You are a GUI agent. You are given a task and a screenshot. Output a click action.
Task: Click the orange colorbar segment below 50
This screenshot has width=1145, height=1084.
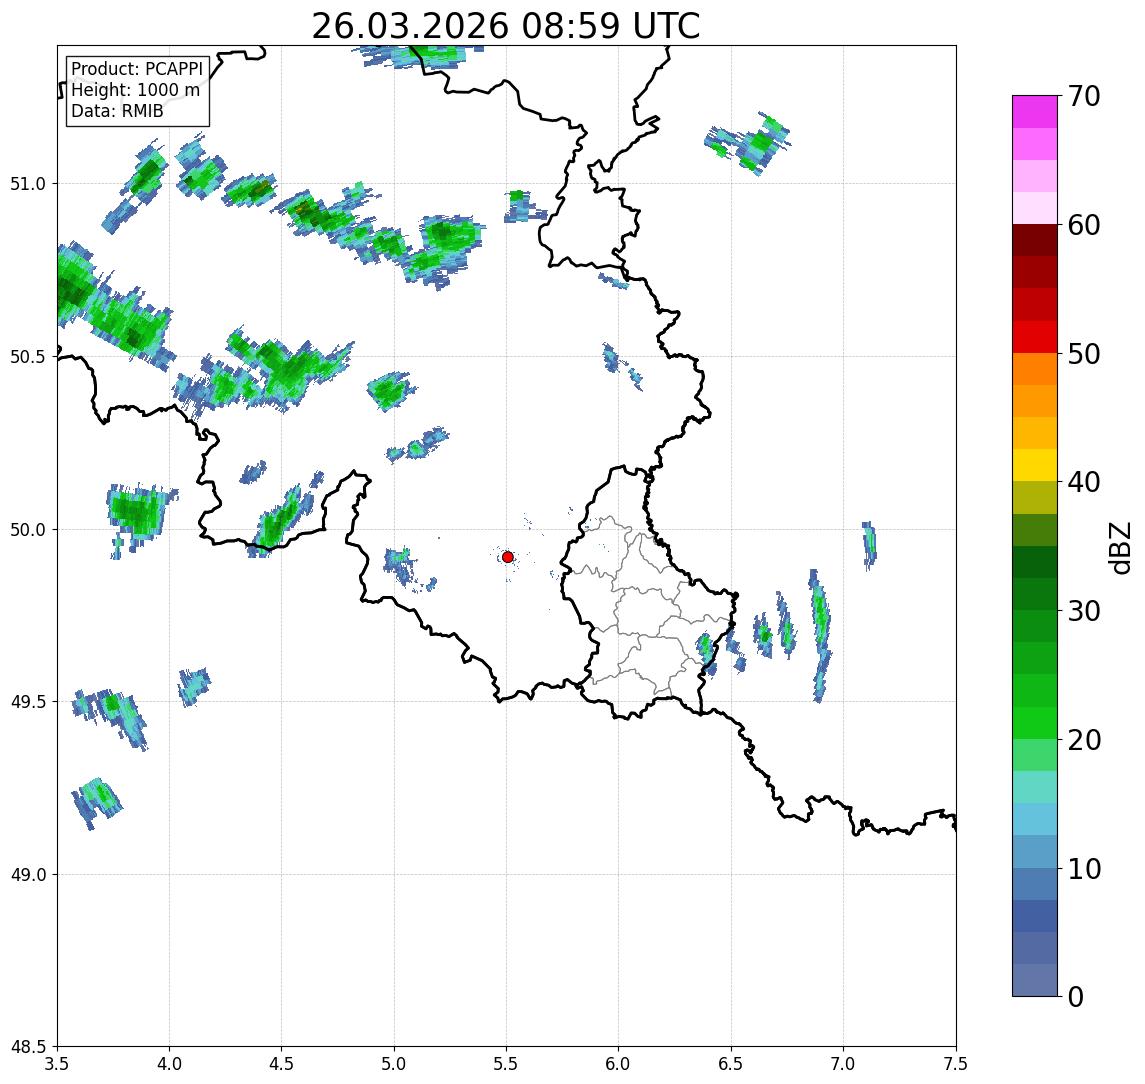[x=1035, y=369]
